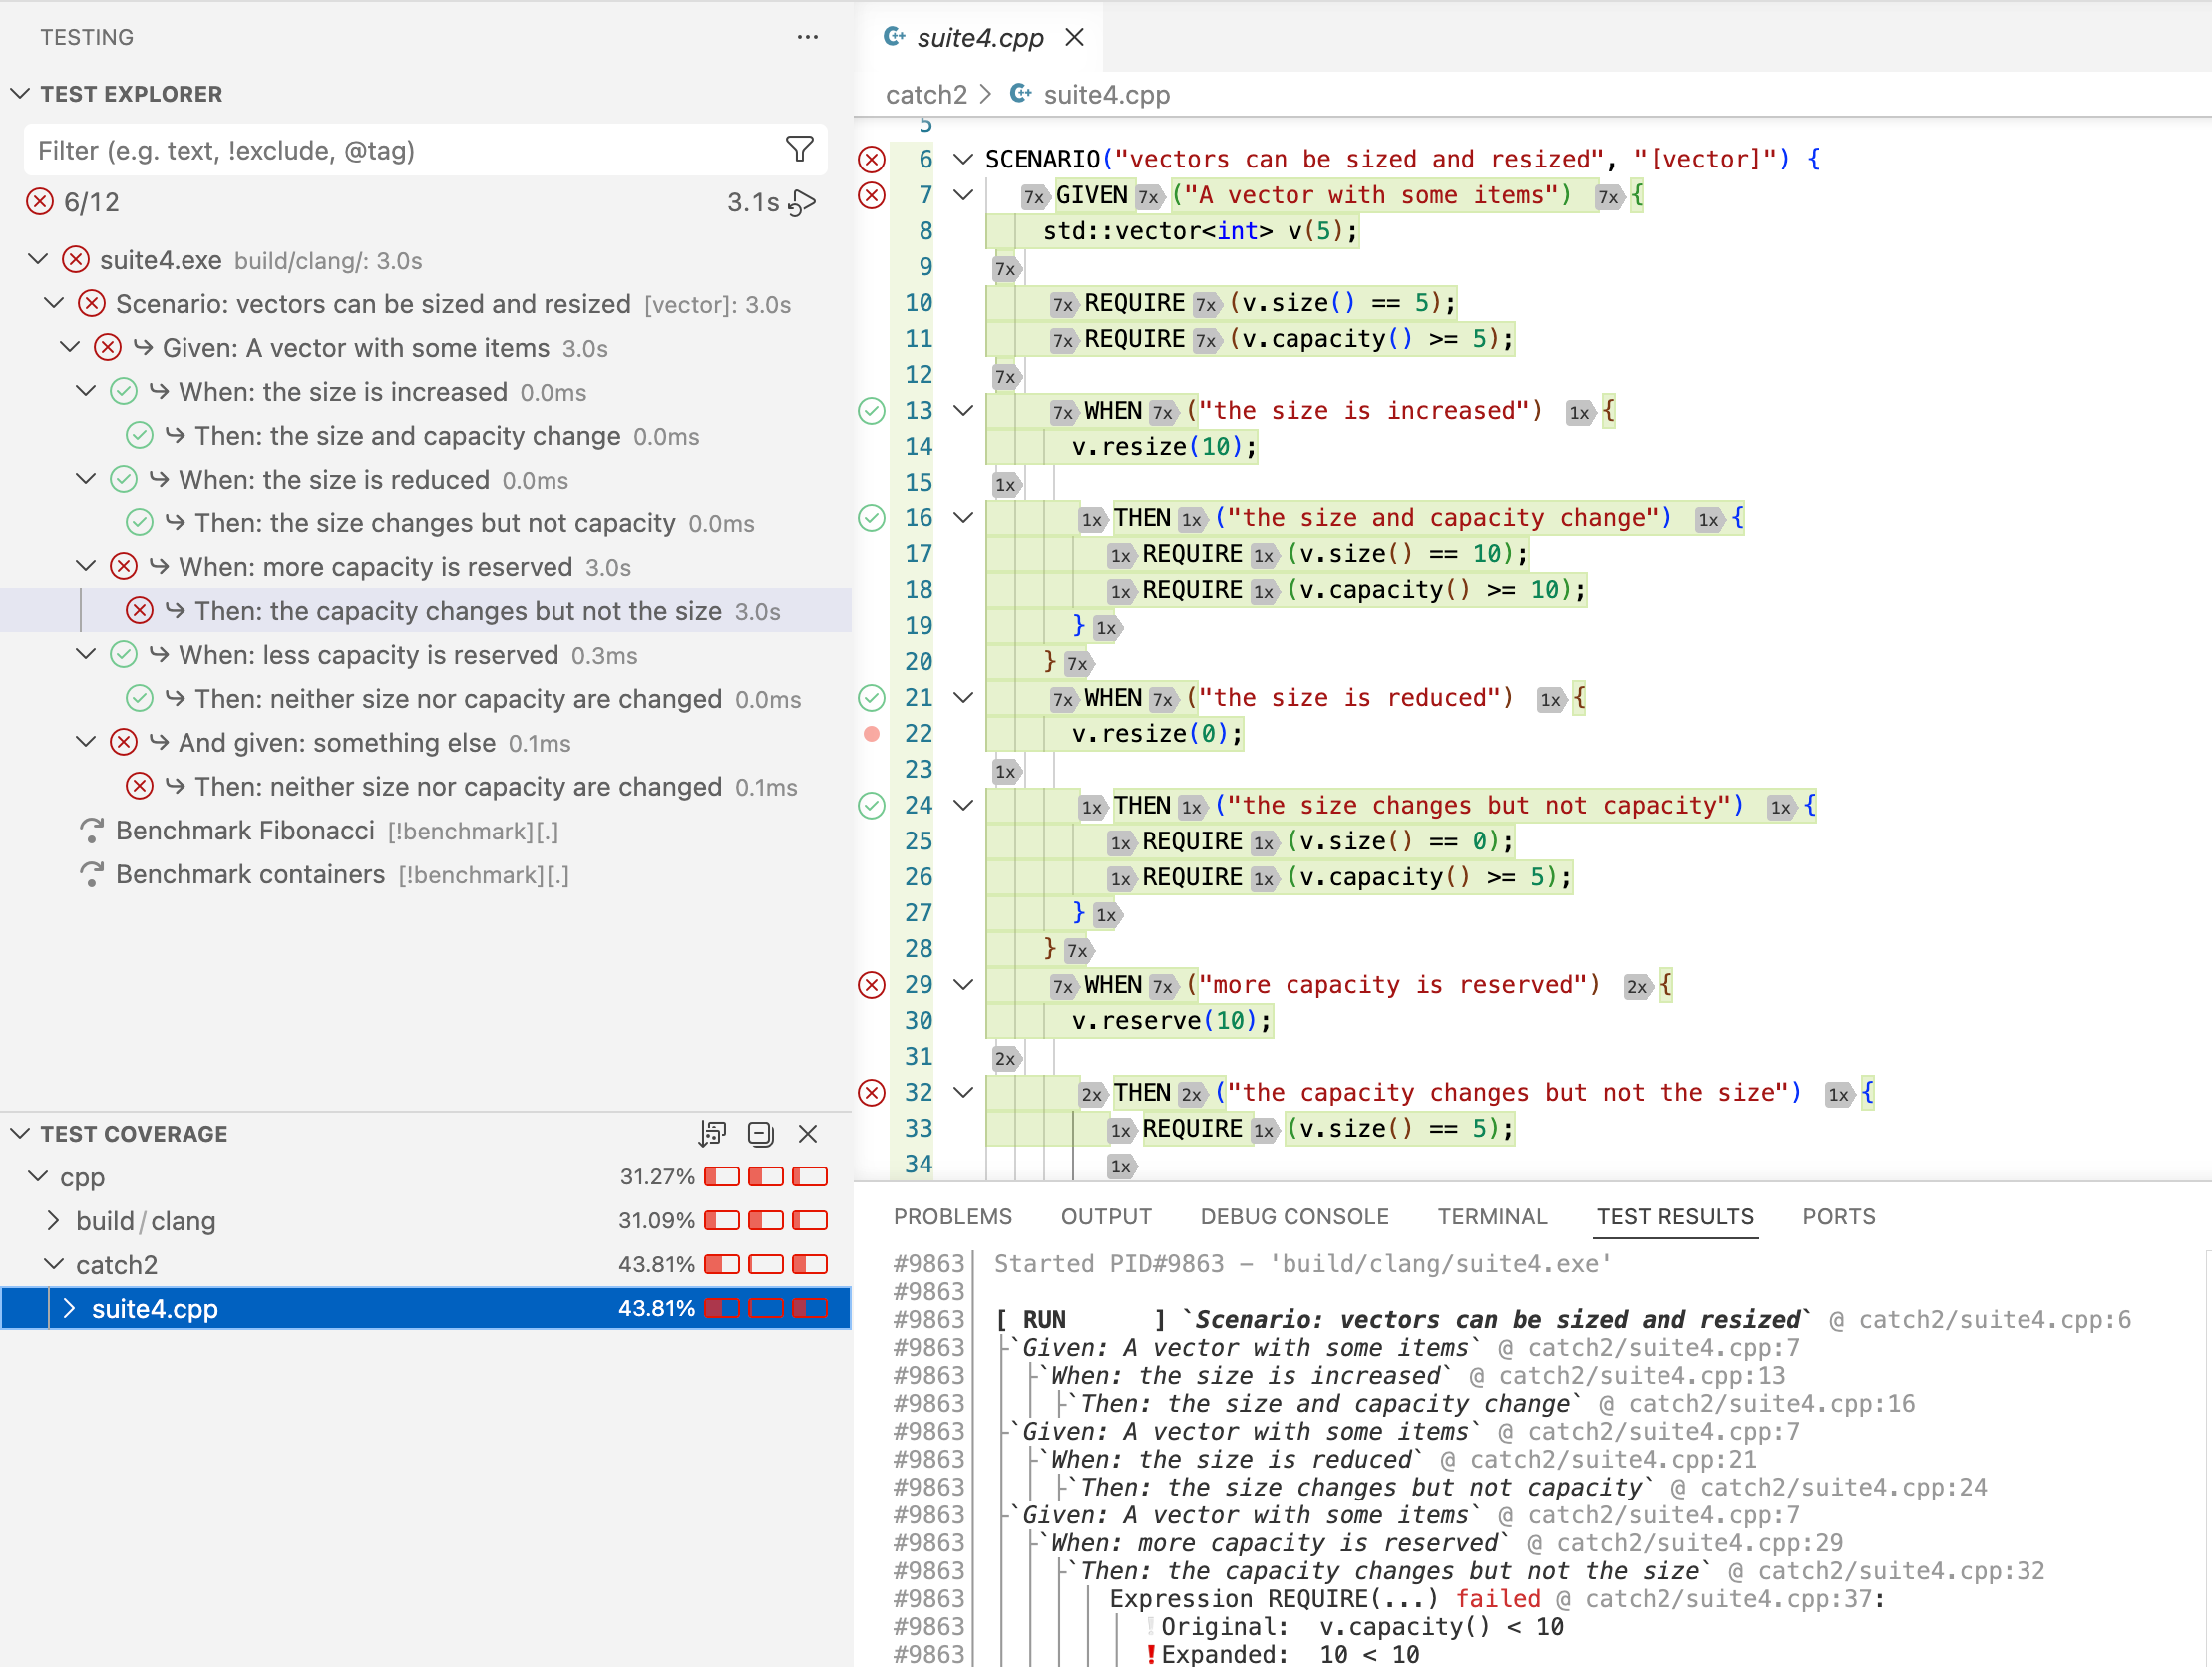Collapse 'When: the size is reduced' node
The image size is (2212, 1667).
pyautogui.click(x=86, y=479)
